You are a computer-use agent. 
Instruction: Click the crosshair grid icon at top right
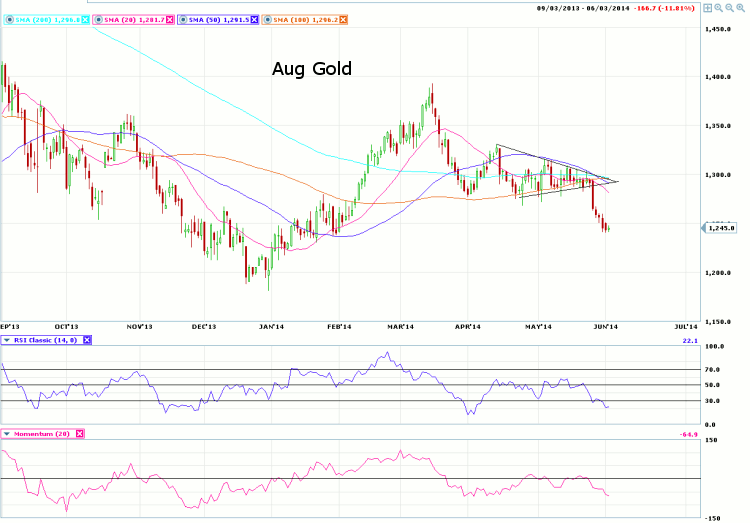(706, 6)
